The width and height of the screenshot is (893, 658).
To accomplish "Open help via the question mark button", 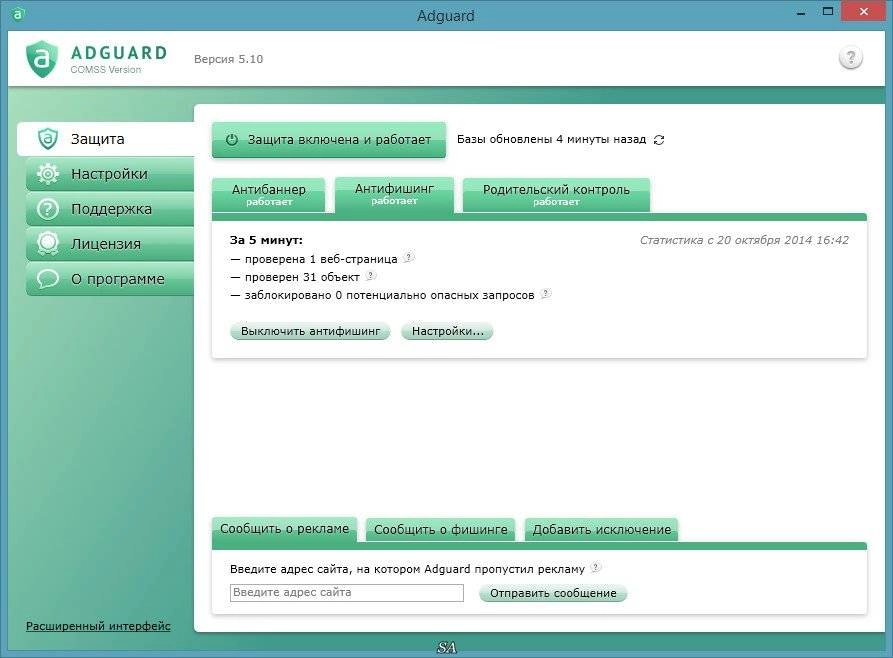I will click(x=850, y=58).
